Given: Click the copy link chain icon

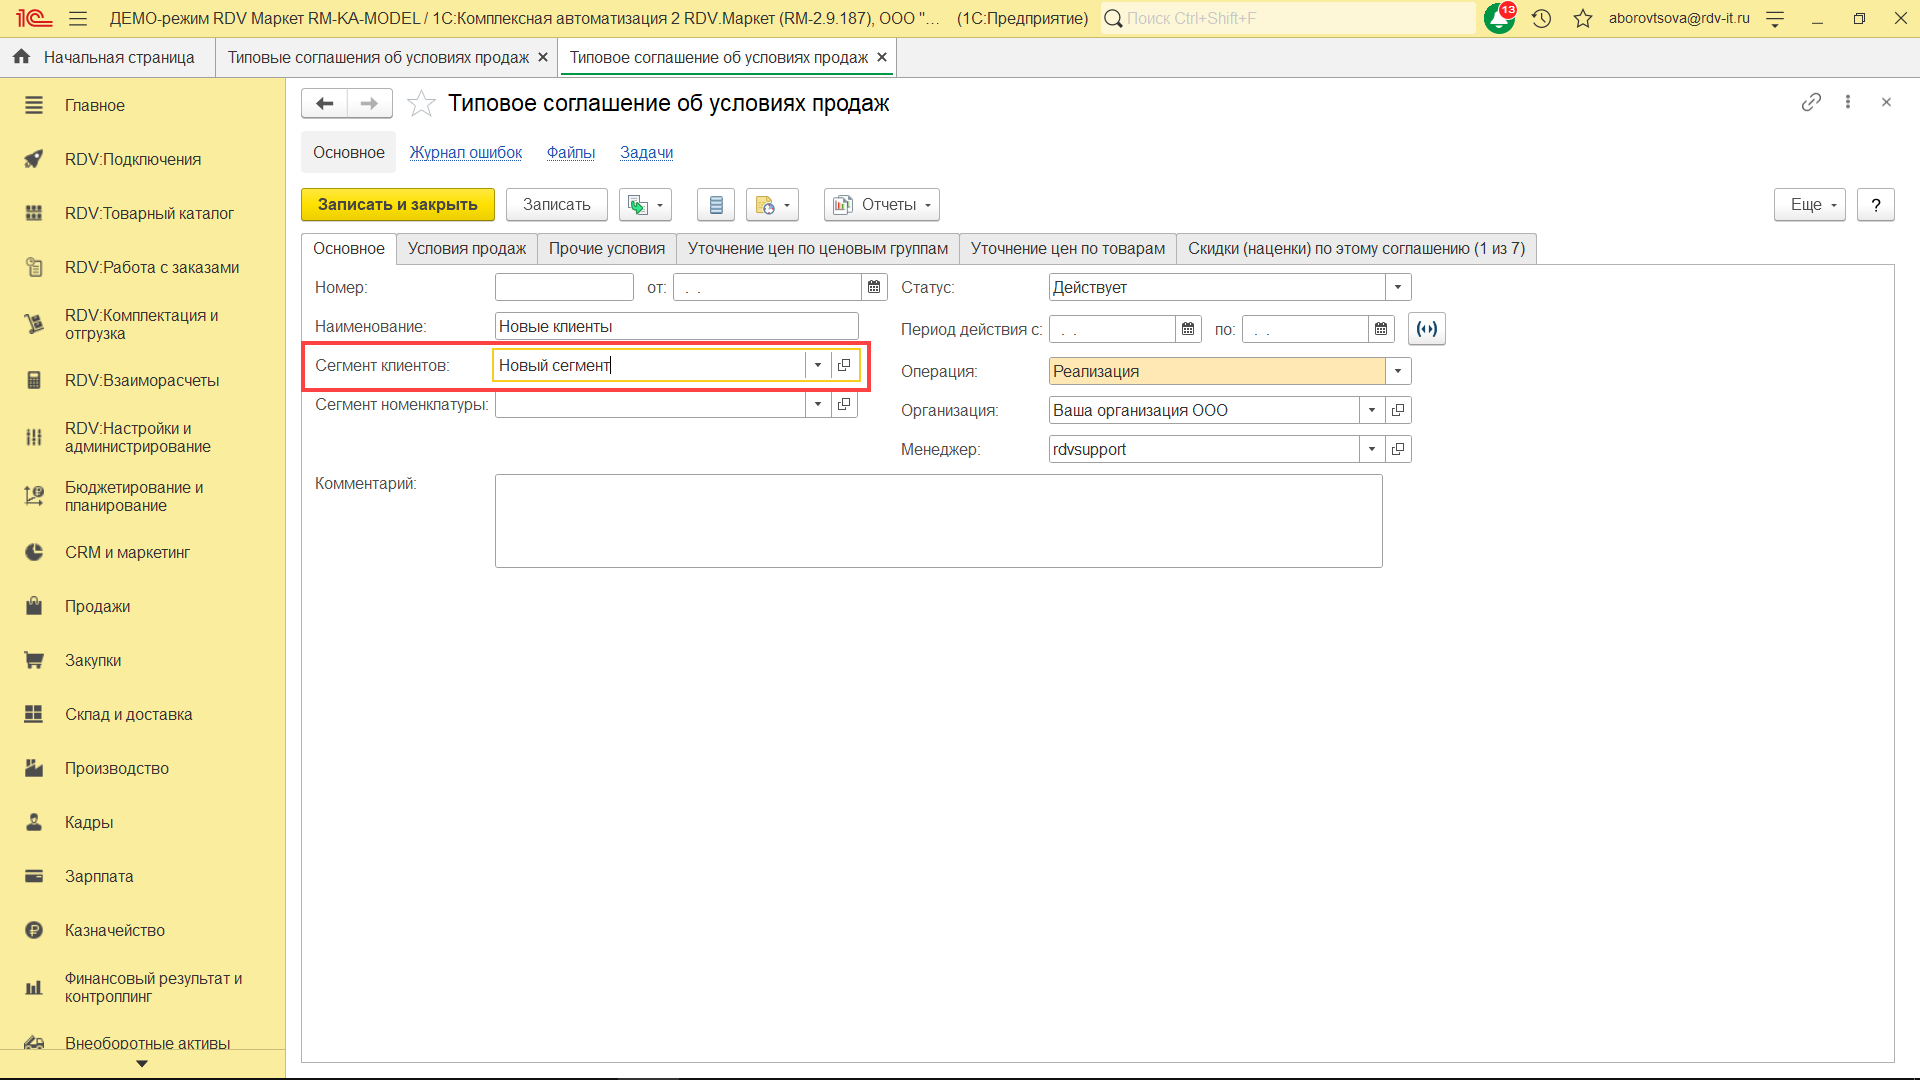Looking at the screenshot, I should point(1811,102).
